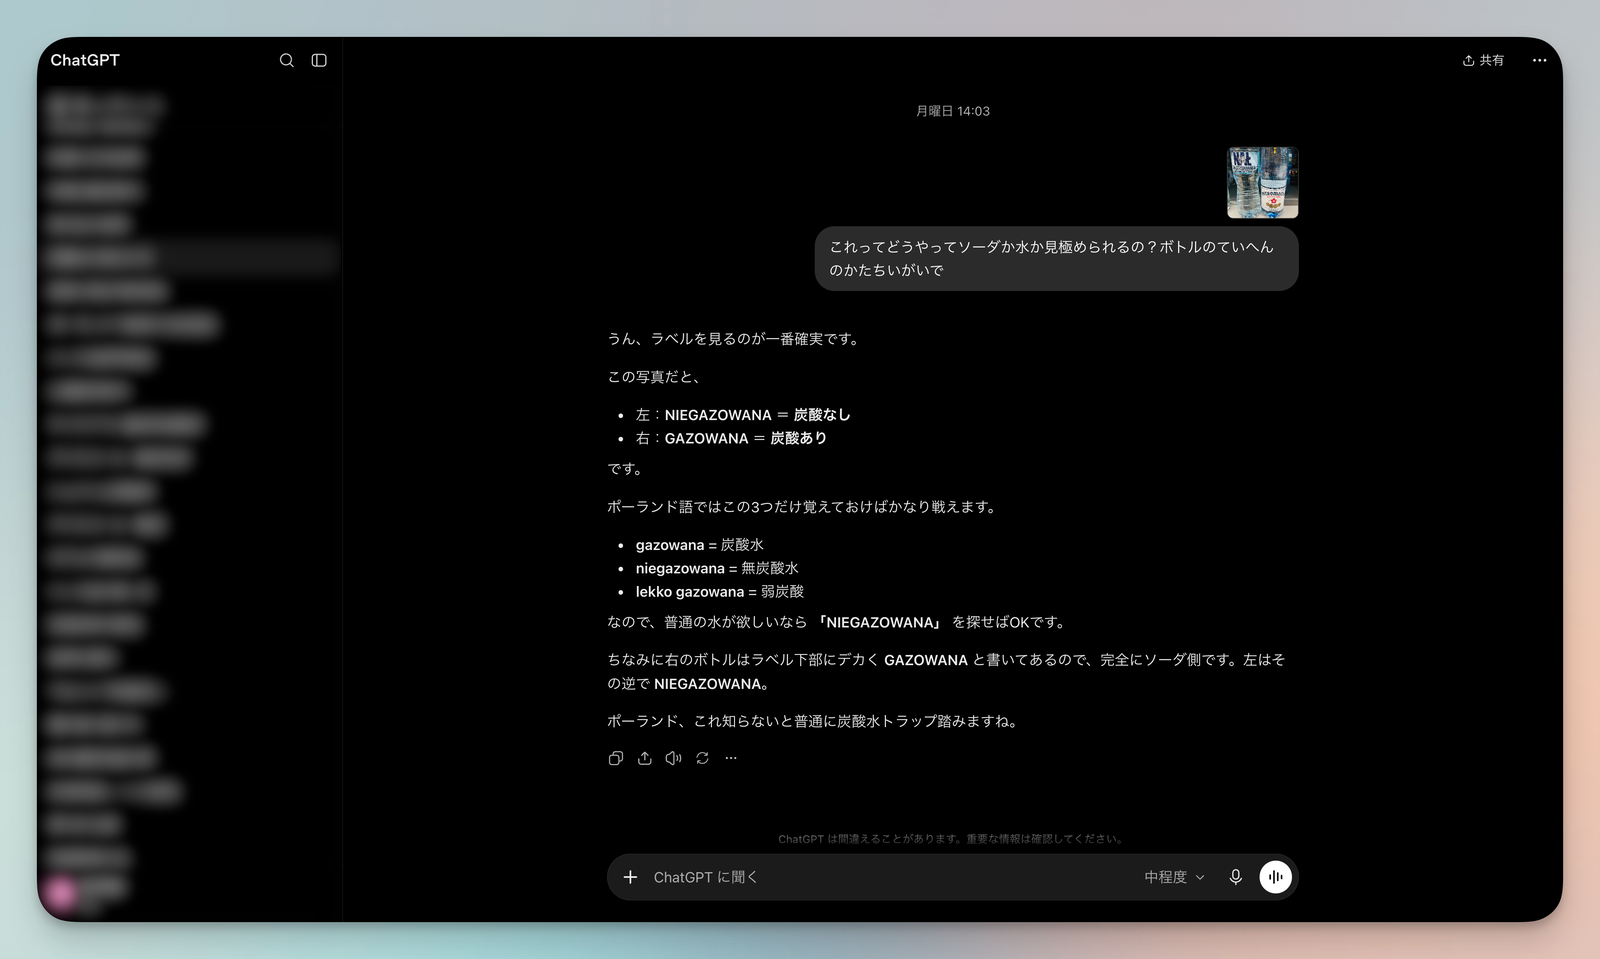
Task: Click the user message bubble about soda
Action: tap(1056, 258)
